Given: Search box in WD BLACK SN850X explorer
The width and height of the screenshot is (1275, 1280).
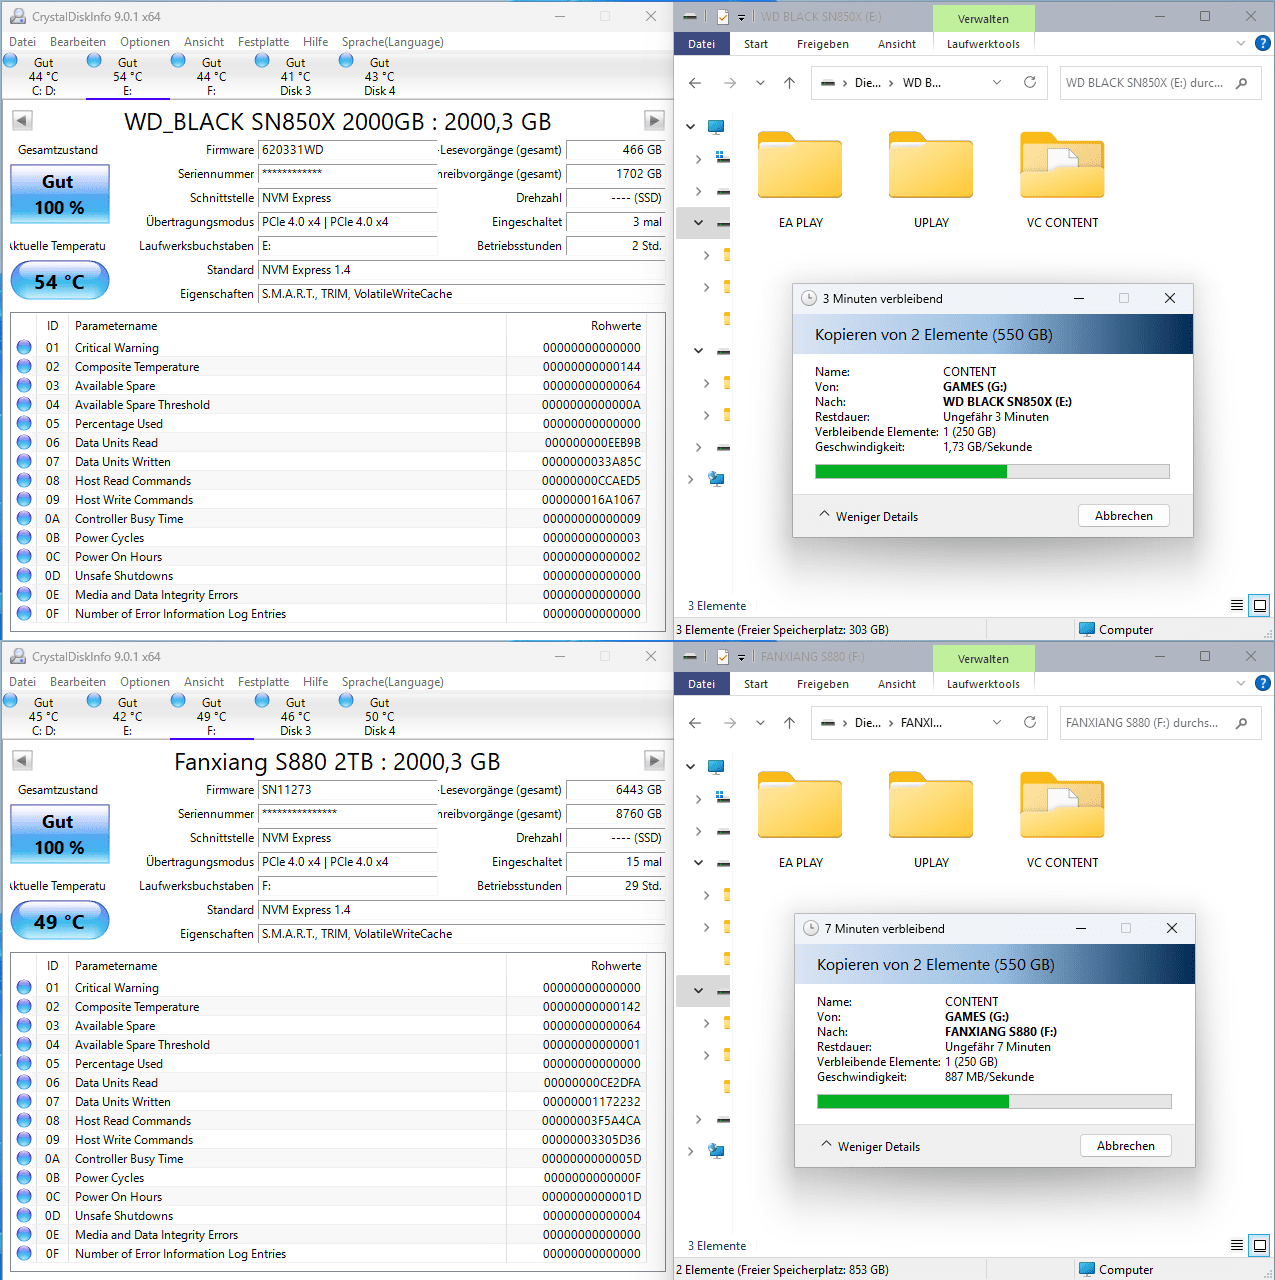Looking at the screenshot, I should click(1160, 83).
